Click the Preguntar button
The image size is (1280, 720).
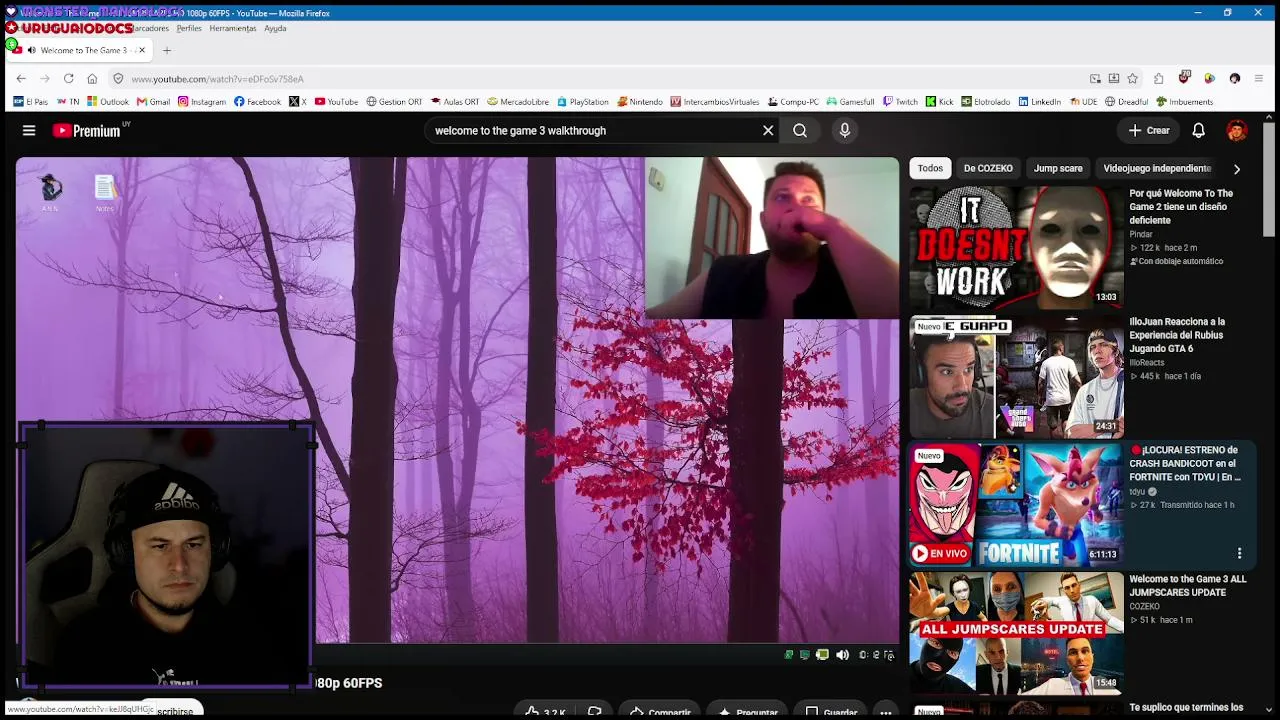[748, 712]
